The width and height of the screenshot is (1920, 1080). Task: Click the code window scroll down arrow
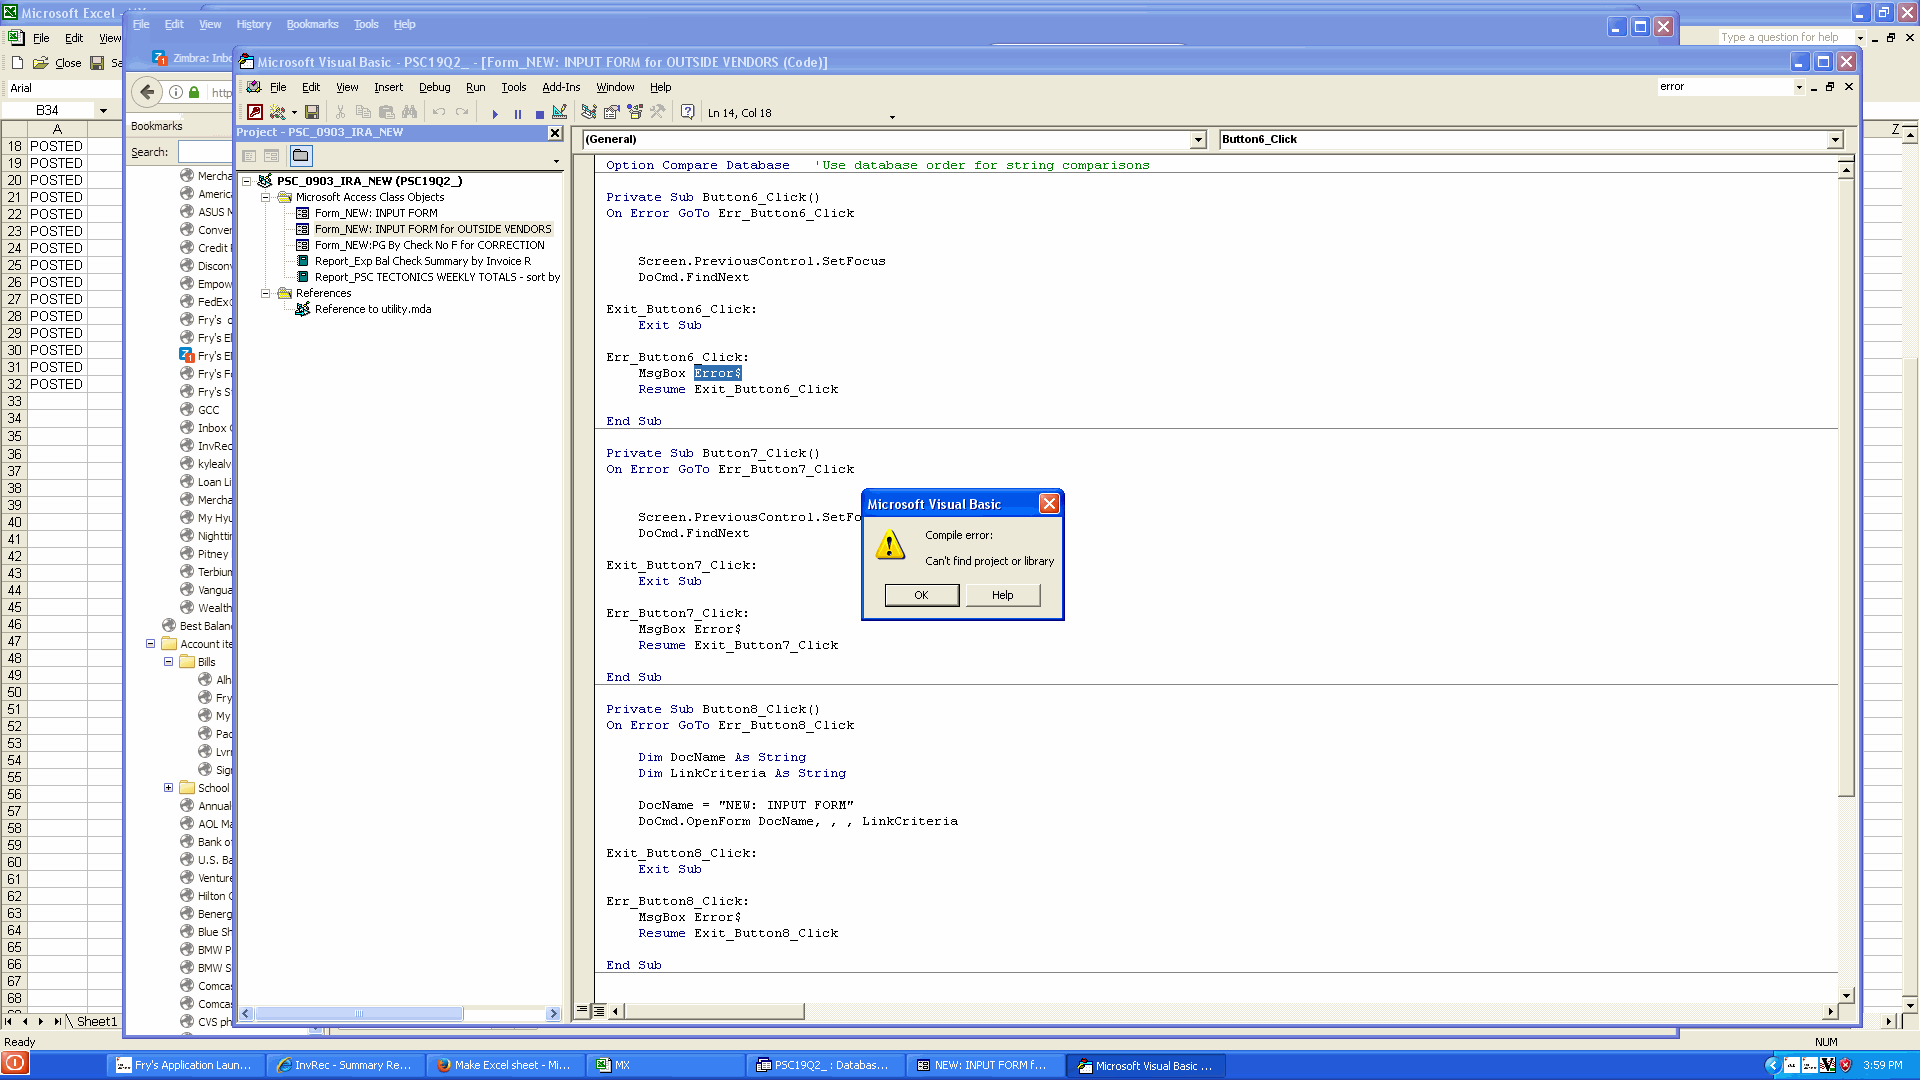1846,995
